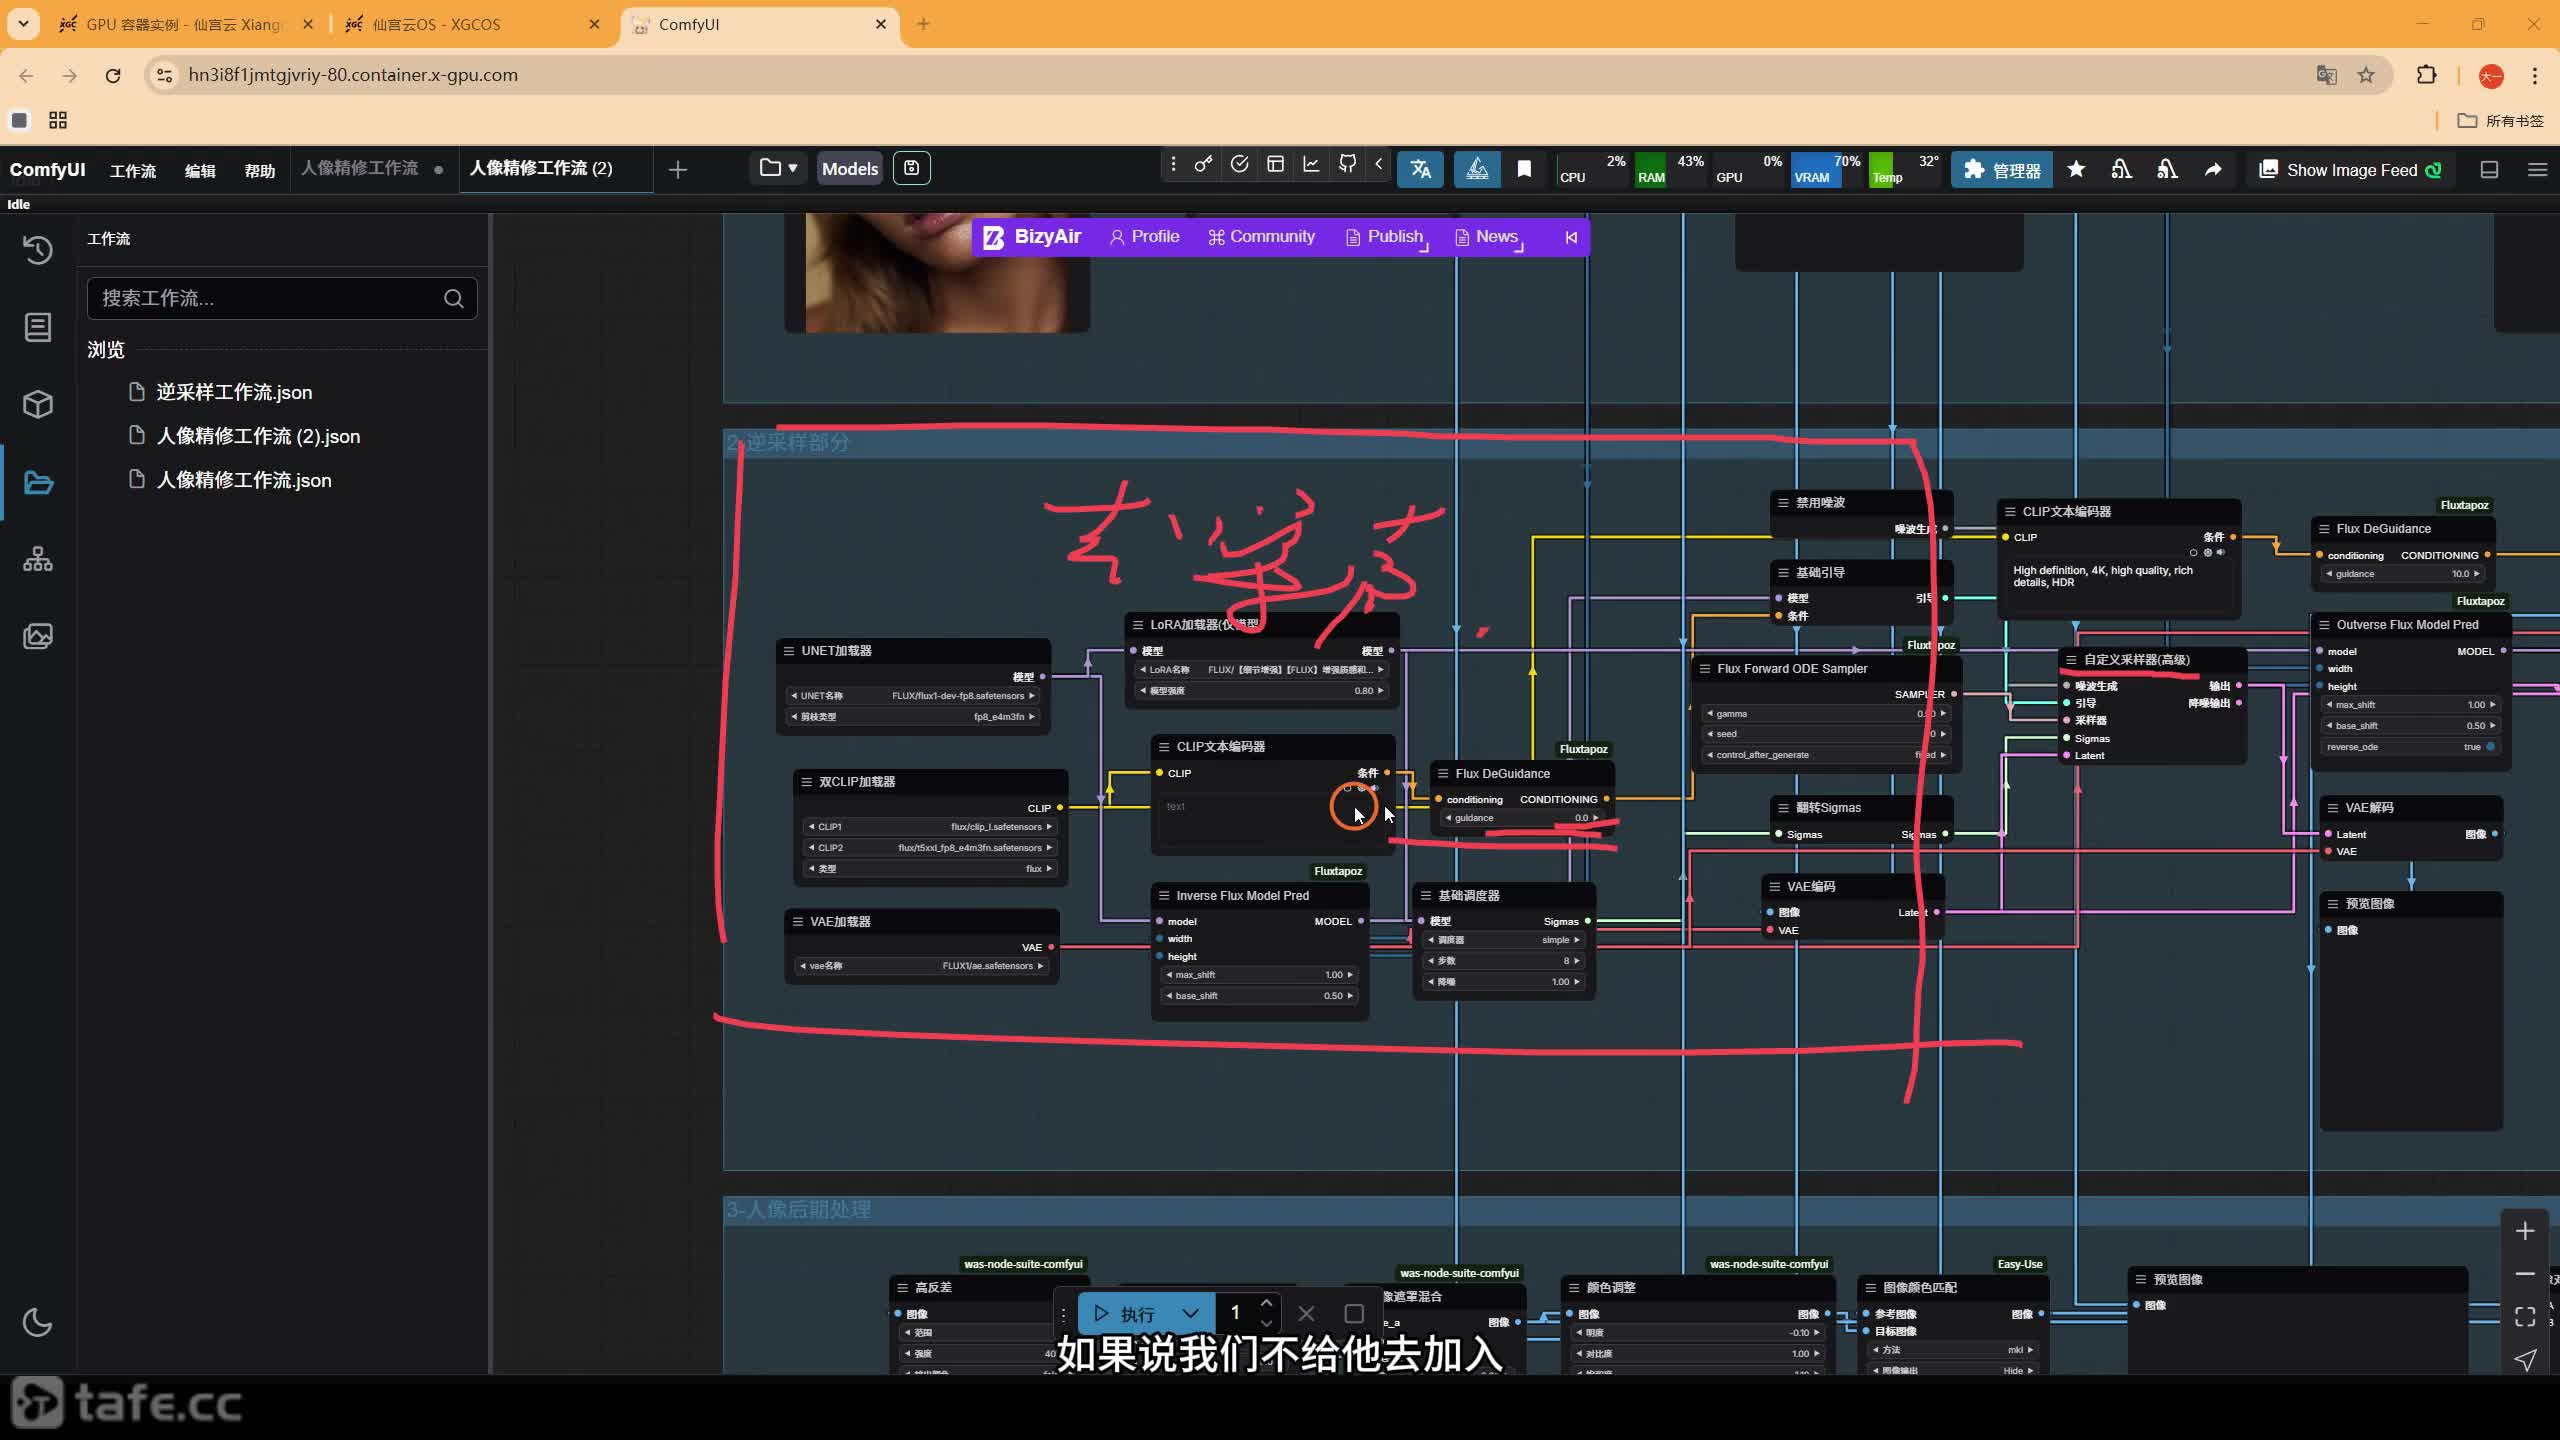Click BizyAir Profile link
The width and height of the screenshot is (2560, 1440).
point(1144,237)
